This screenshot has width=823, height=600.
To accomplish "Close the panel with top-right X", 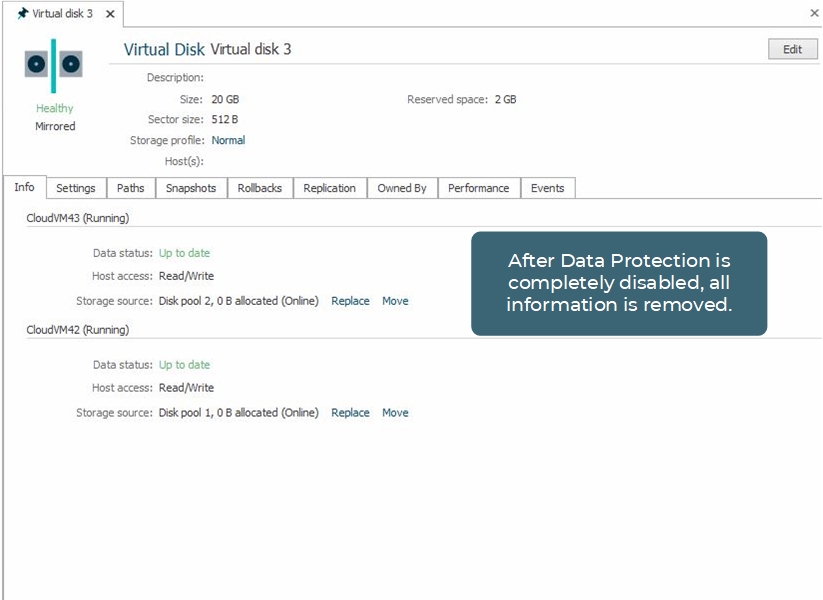I will 813,13.
